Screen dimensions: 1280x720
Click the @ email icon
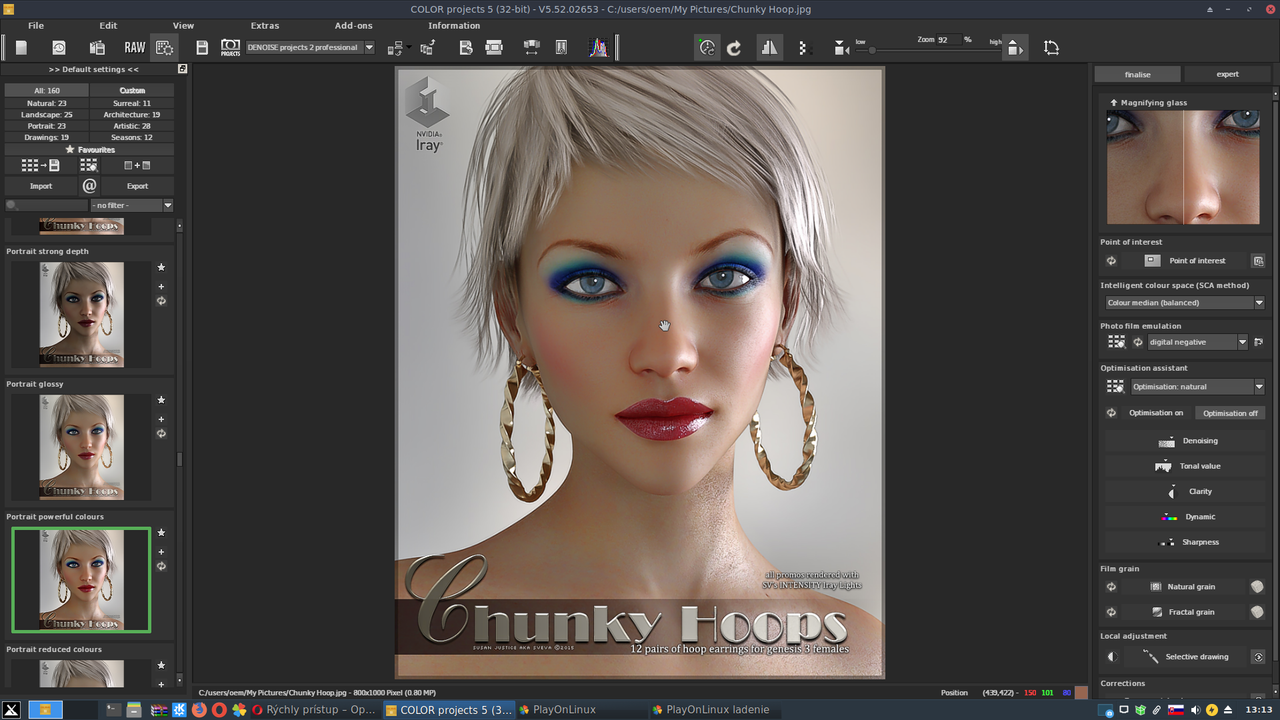tap(89, 185)
